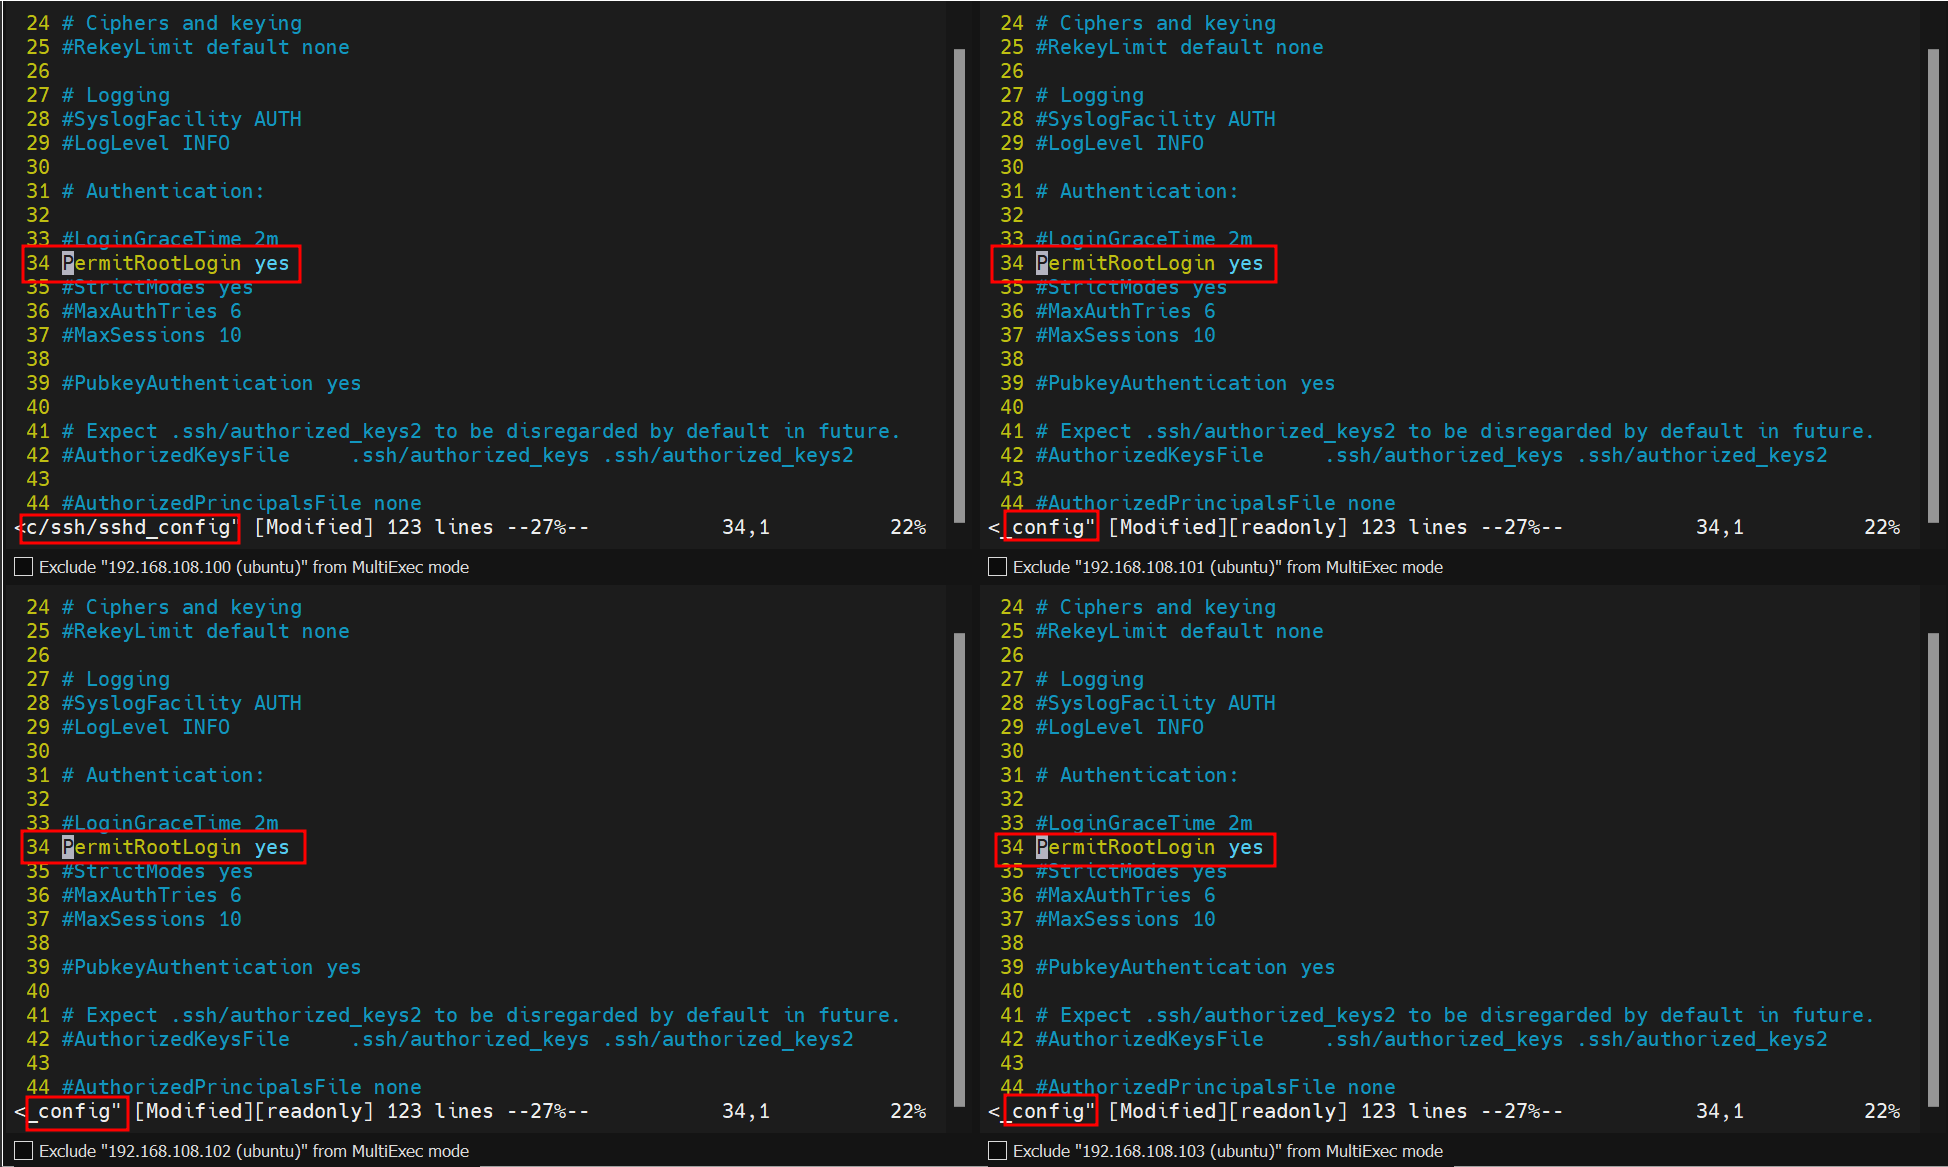1948x1167 pixels.
Task: Click #SyslogFacility AUTH line in bottom-left terminal
Action: (181, 703)
